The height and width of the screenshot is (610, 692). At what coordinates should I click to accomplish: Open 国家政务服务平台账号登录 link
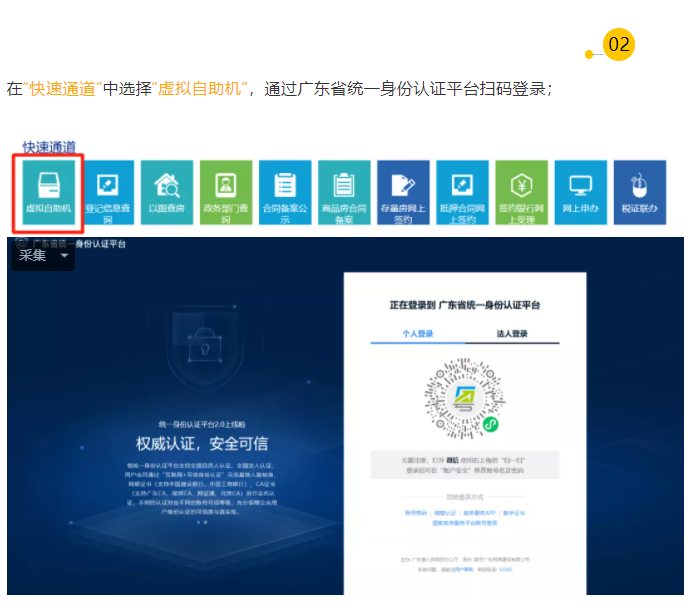tap(465, 523)
